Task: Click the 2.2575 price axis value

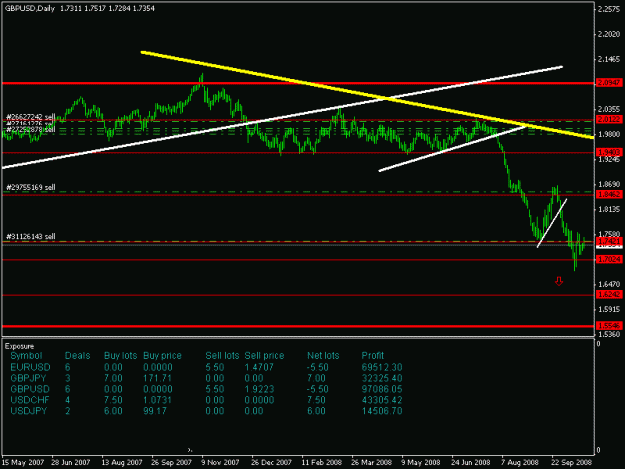Action: pos(609,9)
